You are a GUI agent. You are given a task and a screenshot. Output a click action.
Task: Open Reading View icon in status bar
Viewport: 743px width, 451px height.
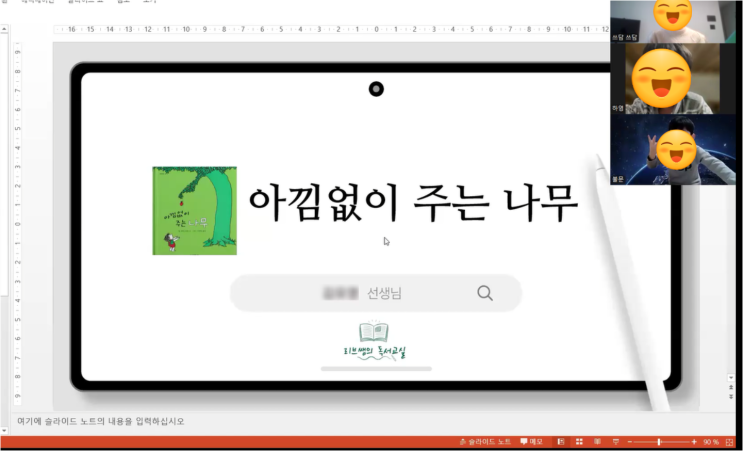(x=598, y=442)
